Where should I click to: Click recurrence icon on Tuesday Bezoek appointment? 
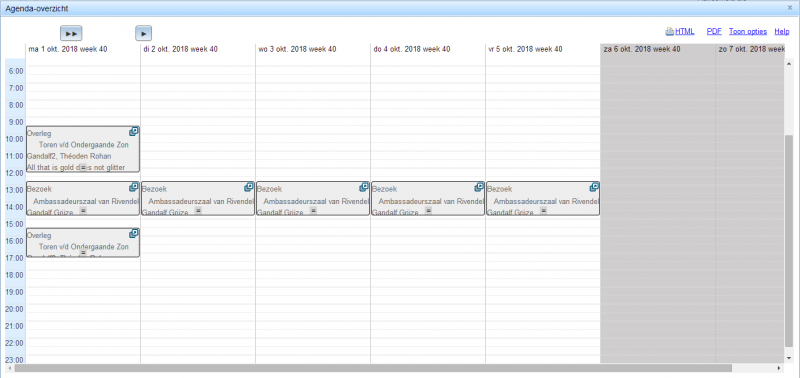tap(249, 187)
